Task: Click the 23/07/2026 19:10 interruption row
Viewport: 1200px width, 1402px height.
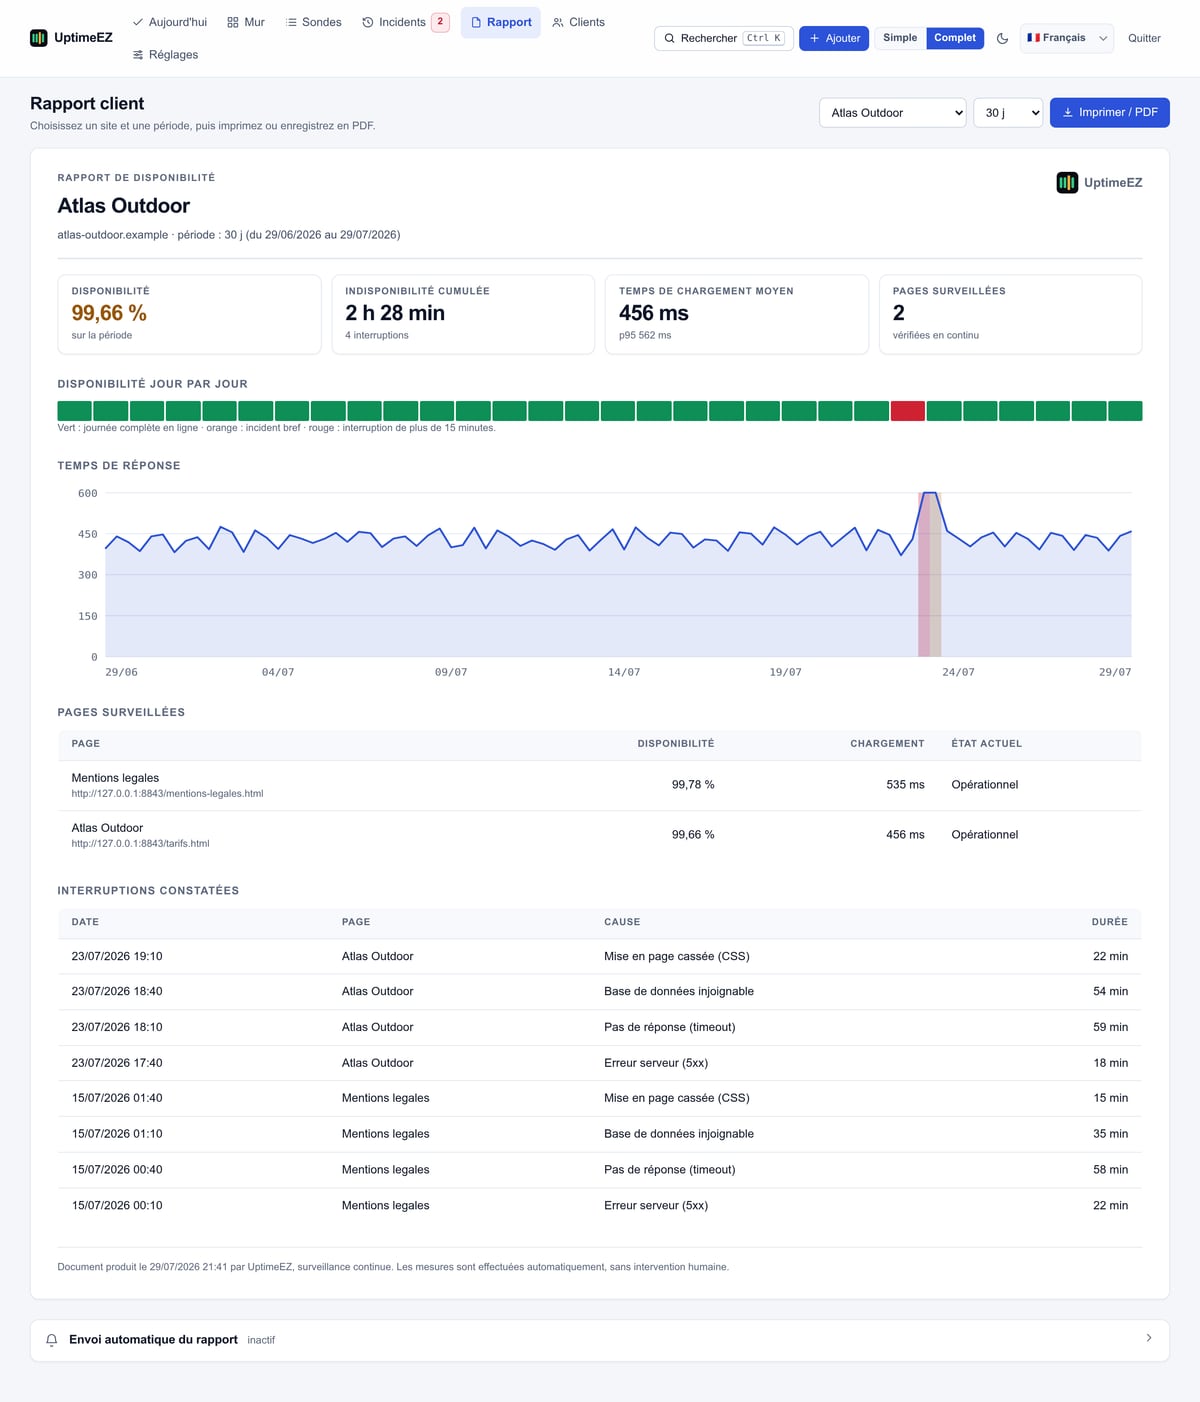Action: click(599, 956)
